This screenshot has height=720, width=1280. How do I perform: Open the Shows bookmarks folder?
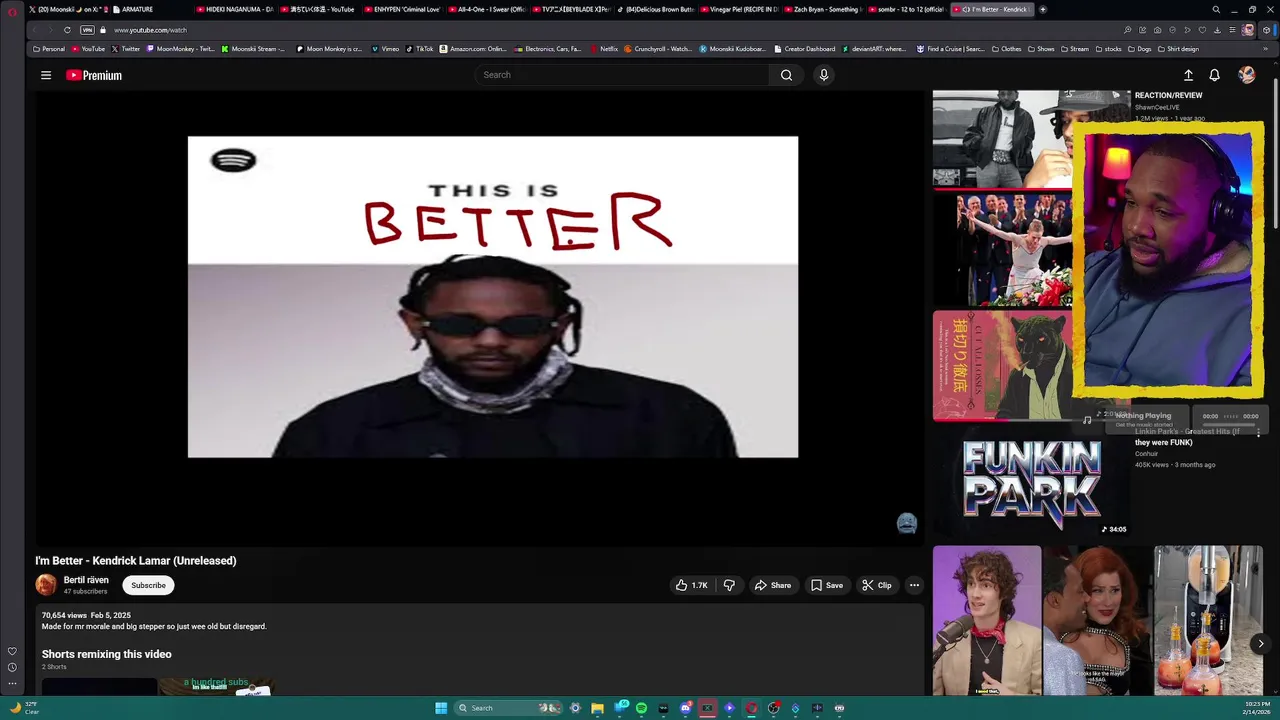(x=1041, y=49)
